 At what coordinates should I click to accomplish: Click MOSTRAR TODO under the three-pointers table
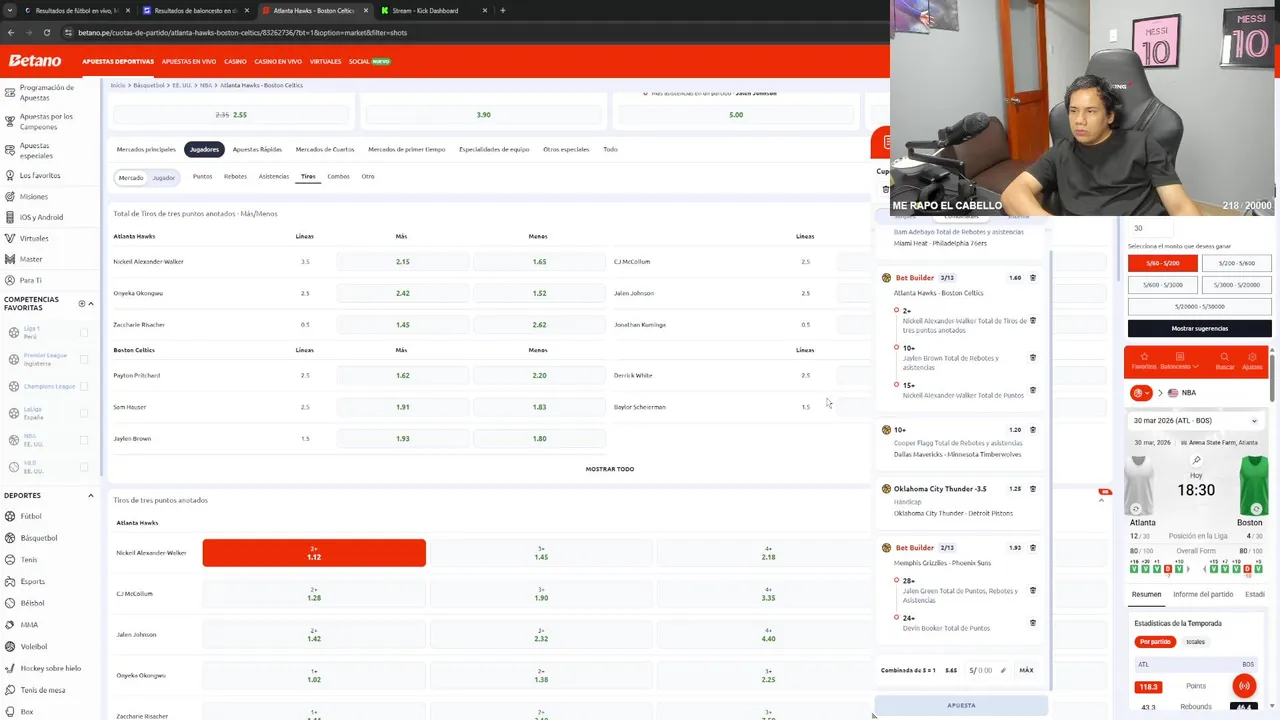(610, 469)
